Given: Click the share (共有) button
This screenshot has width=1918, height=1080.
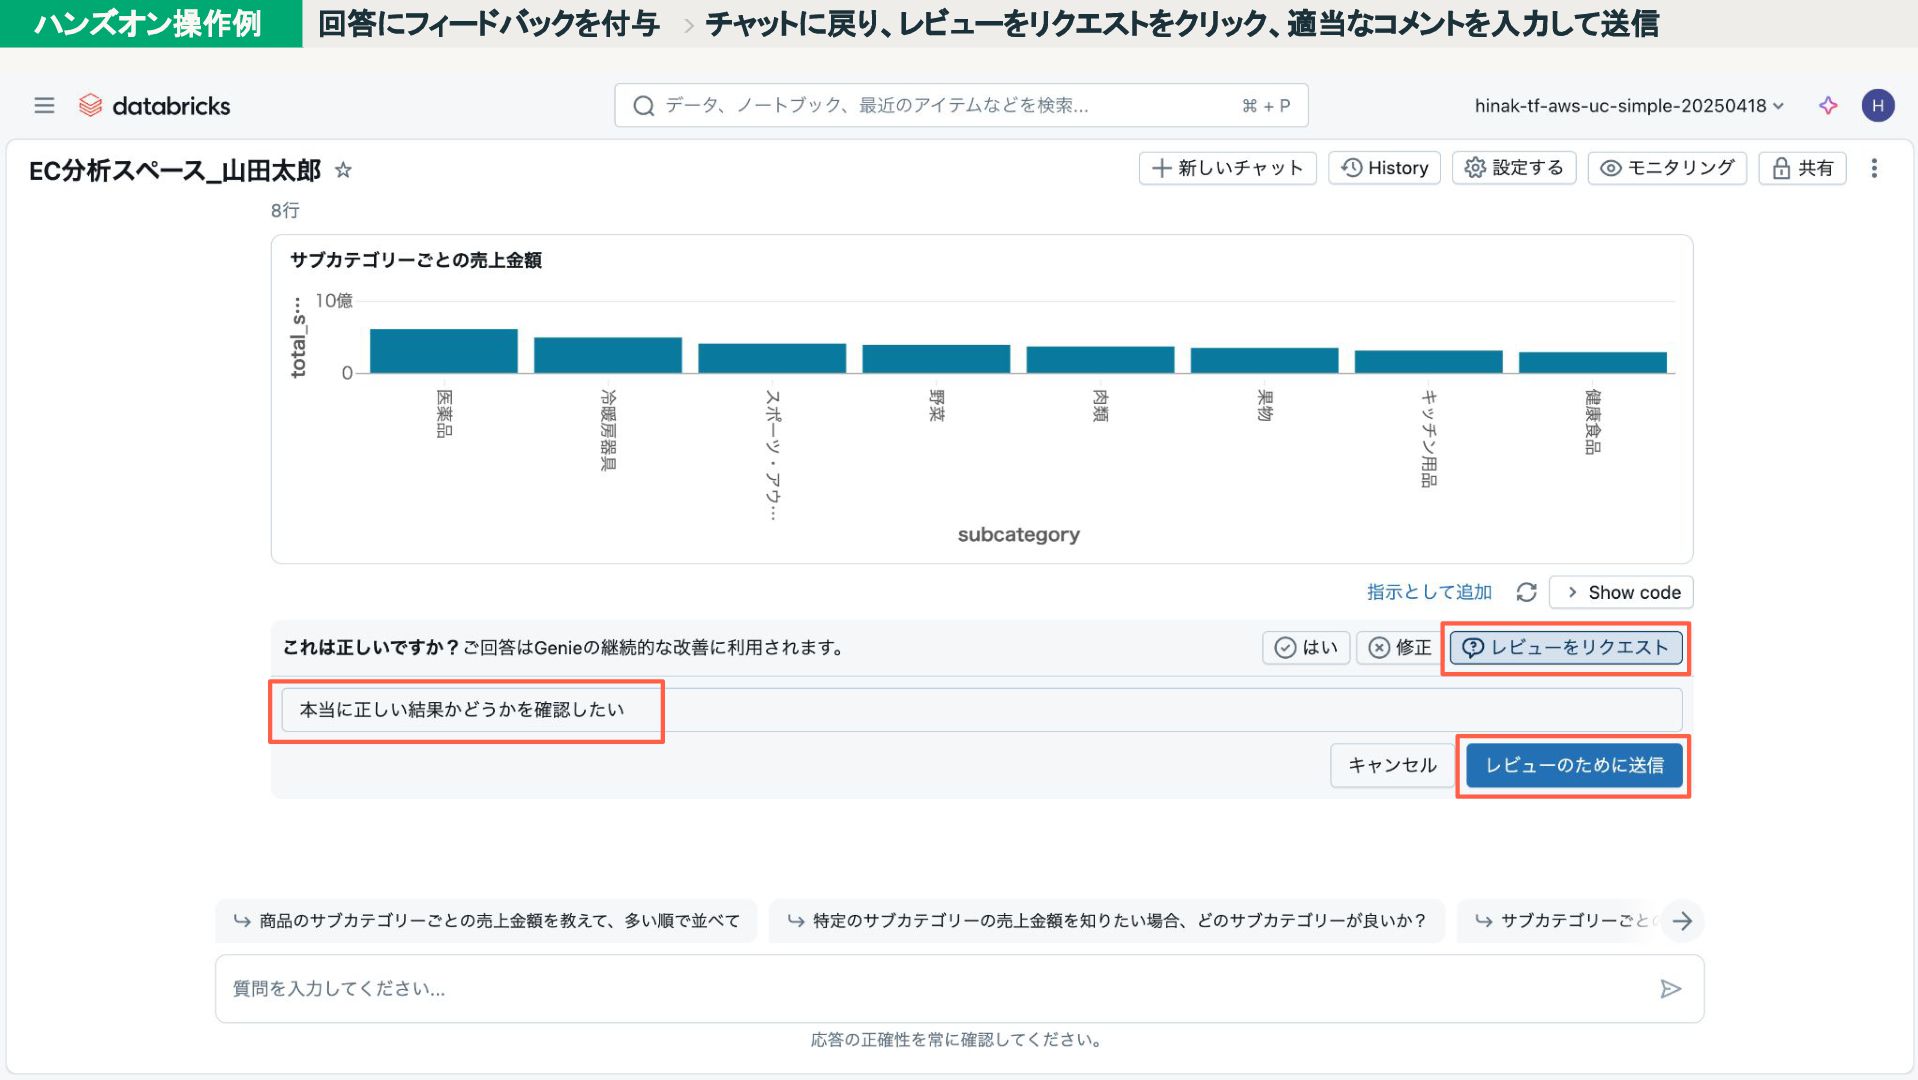Looking at the screenshot, I should pos(1802,168).
